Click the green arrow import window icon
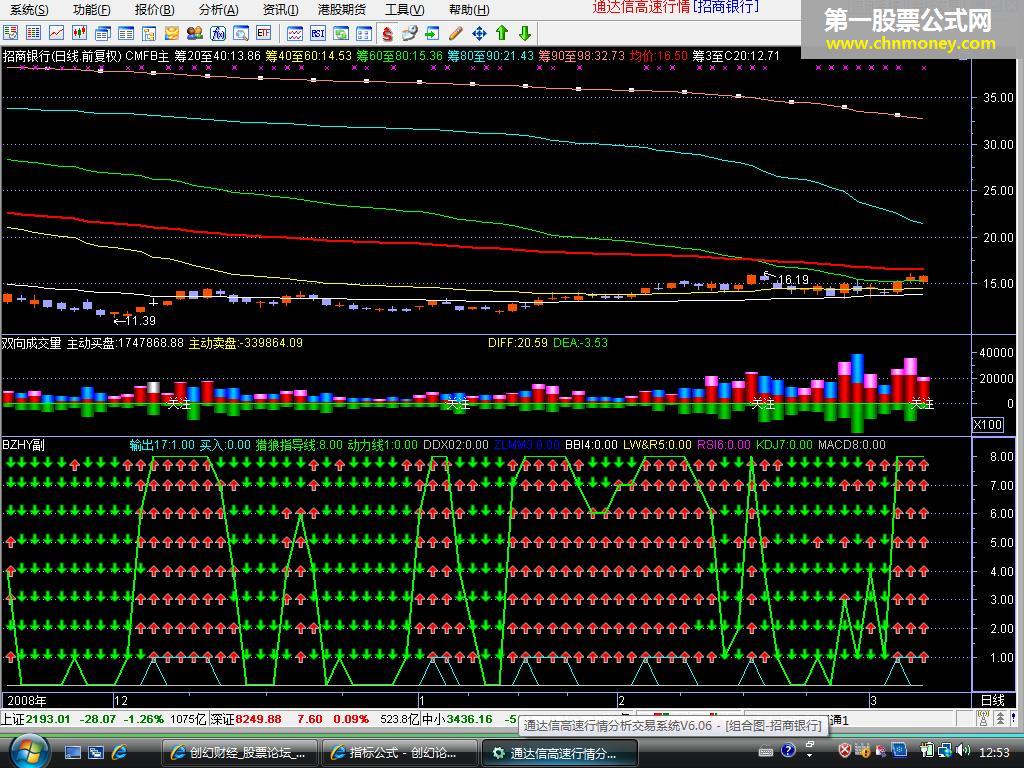Screen dimensions: 1024x768 (x=432, y=33)
